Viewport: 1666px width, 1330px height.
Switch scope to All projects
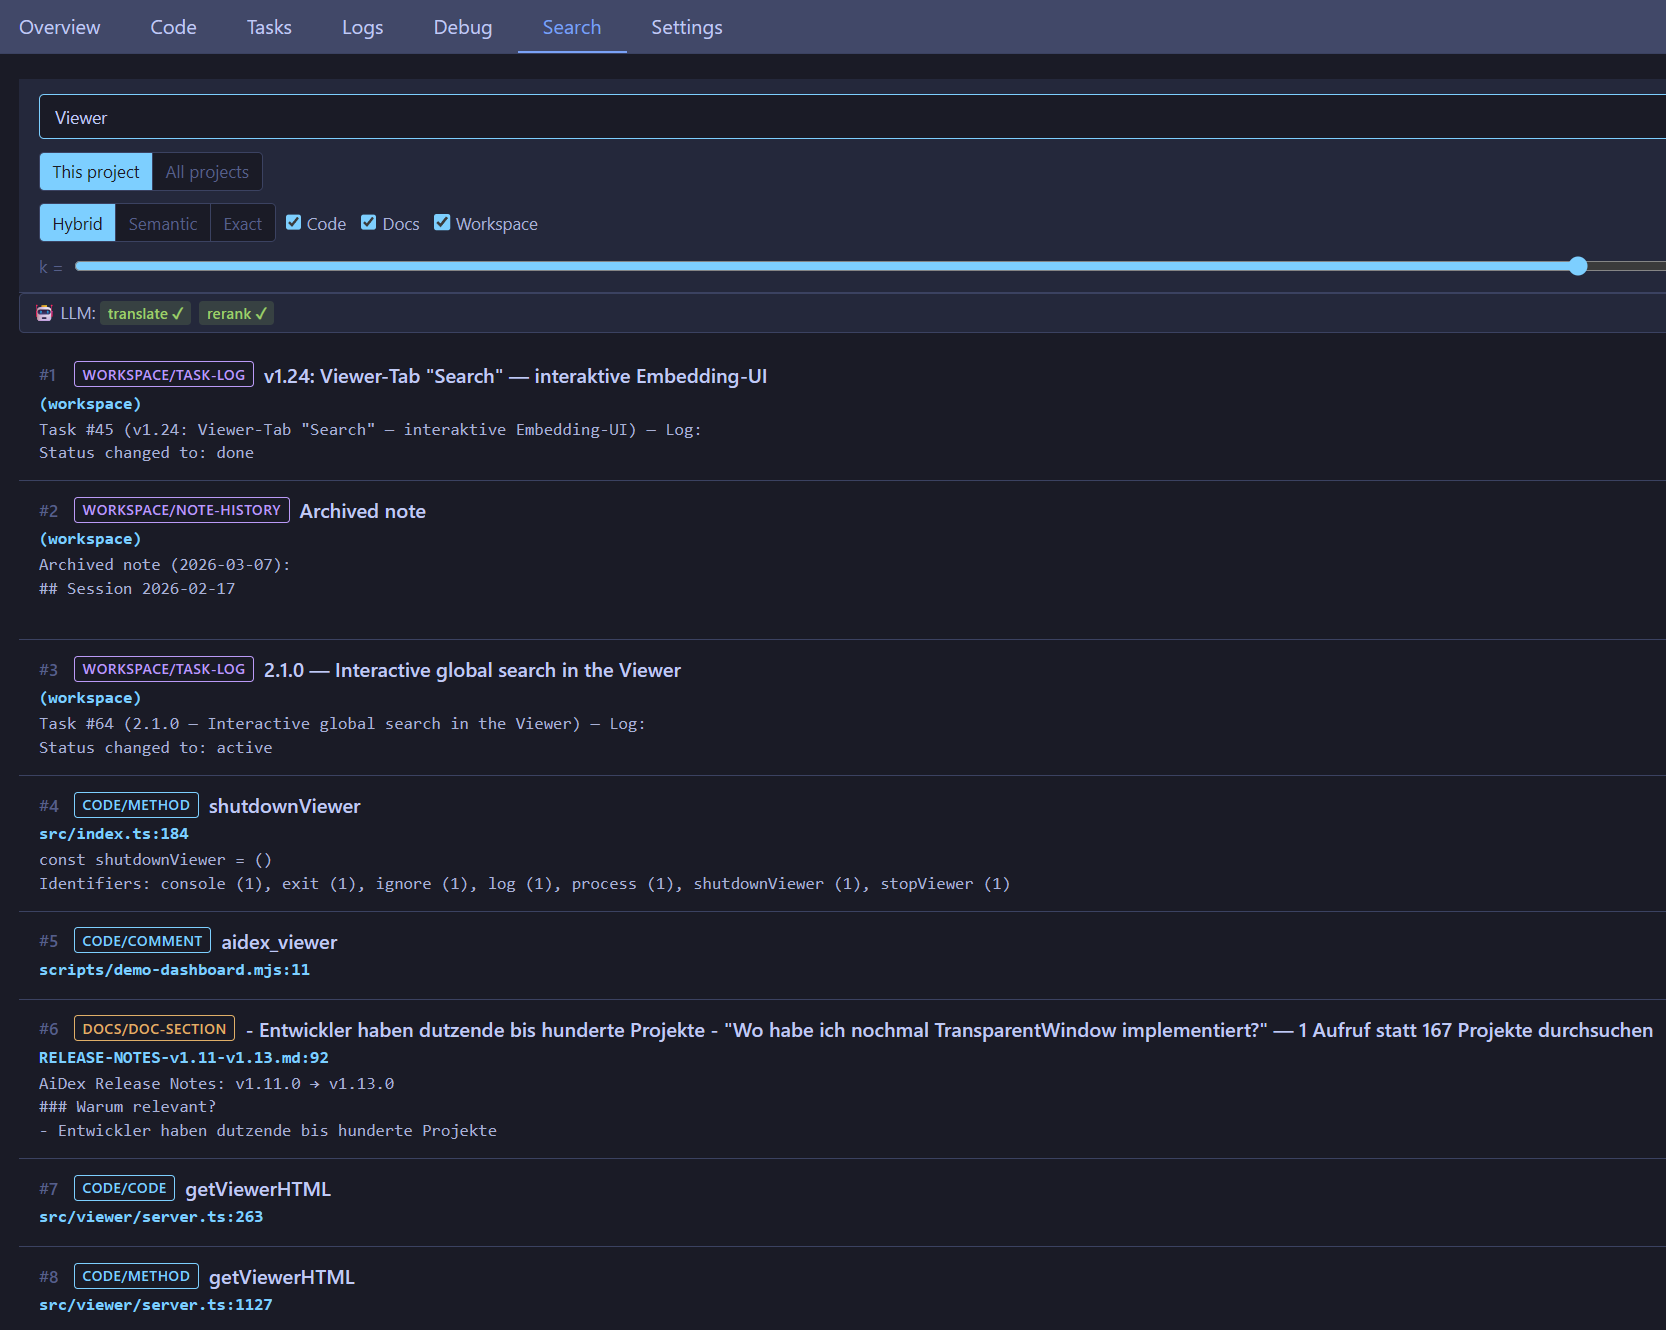[207, 172]
